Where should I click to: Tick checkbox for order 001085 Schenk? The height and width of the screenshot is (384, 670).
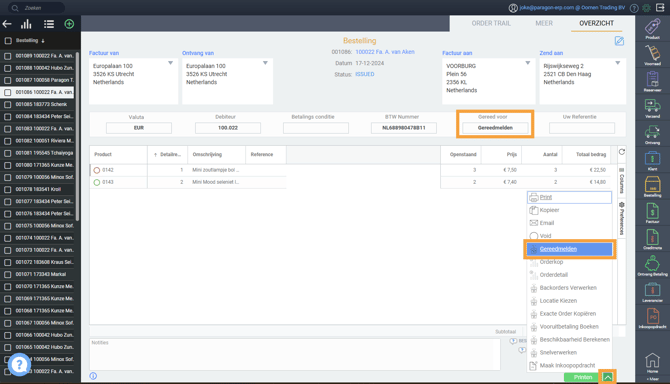tap(8, 104)
